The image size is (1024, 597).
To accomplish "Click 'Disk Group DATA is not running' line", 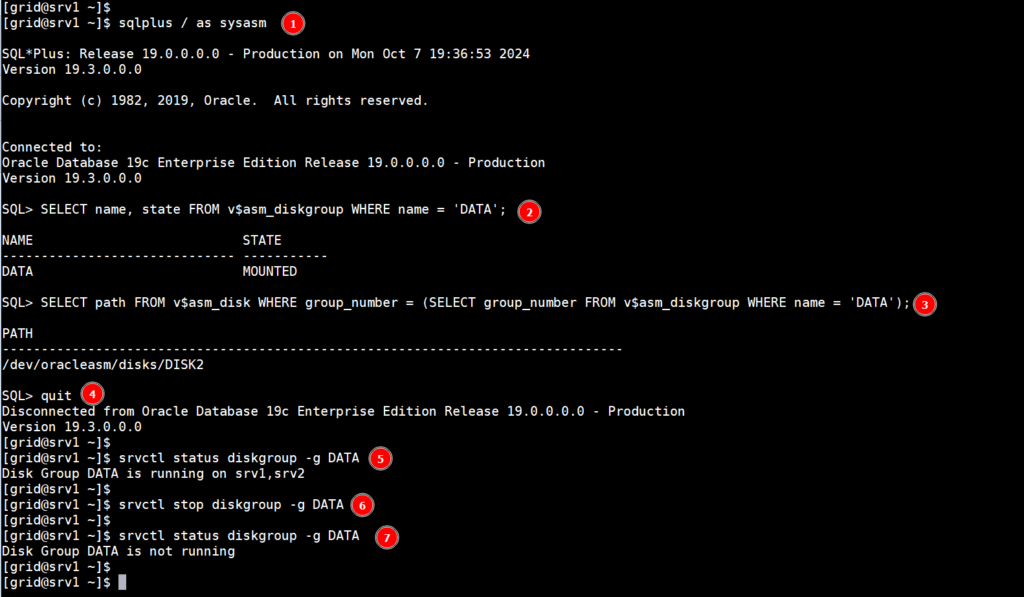I will tap(119, 551).
